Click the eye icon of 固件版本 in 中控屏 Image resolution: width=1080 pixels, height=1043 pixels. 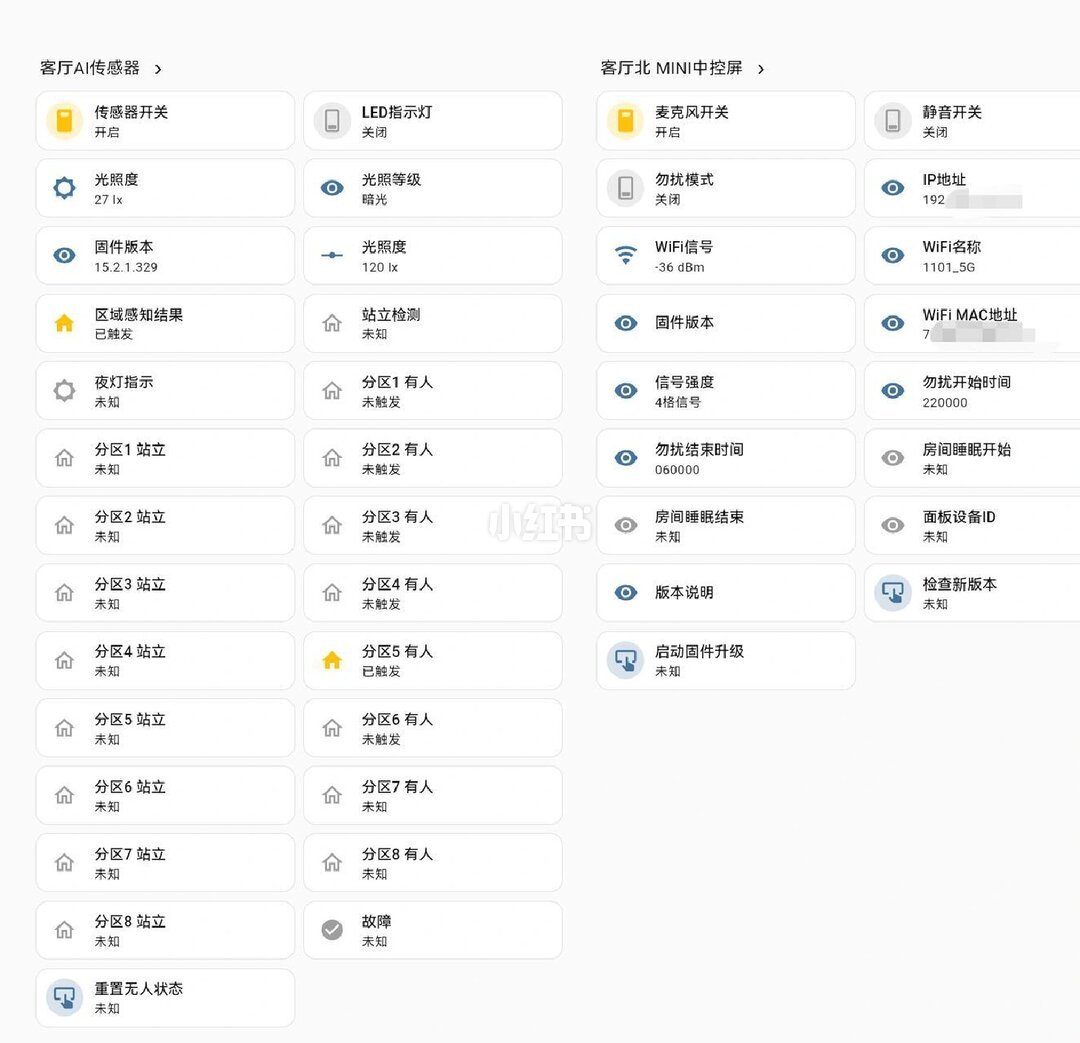coord(625,323)
